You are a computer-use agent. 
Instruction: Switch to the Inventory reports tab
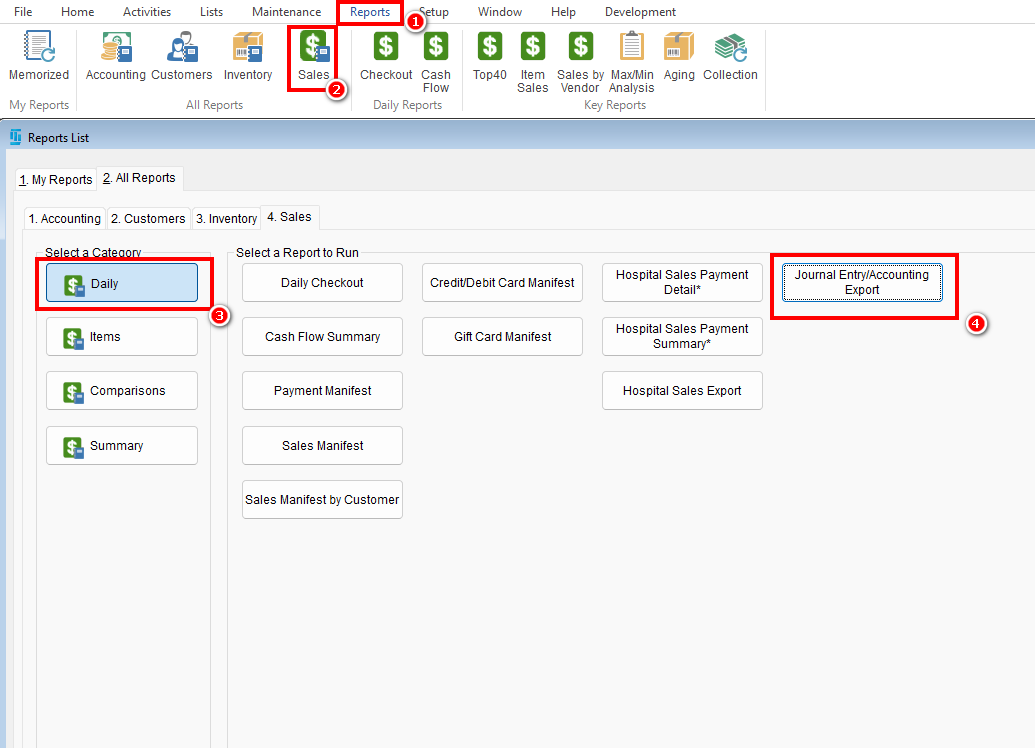[x=226, y=219]
